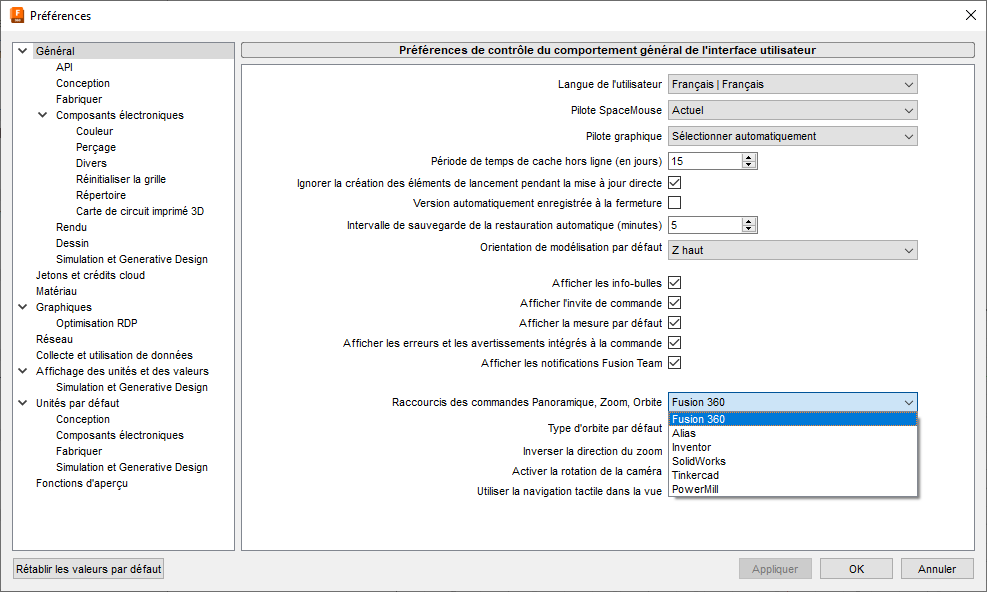The height and width of the screenshot is (592, 987).
Task: Open the Couleur settings
Action: 94,131
